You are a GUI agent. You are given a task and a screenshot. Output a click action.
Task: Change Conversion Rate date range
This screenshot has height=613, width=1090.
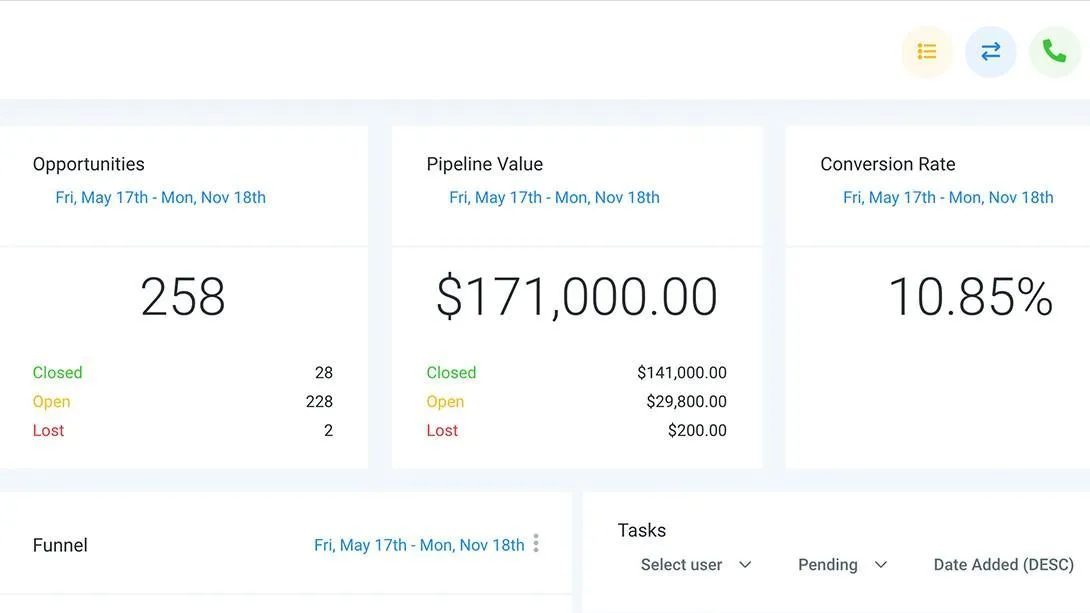[x=948, y=197]
